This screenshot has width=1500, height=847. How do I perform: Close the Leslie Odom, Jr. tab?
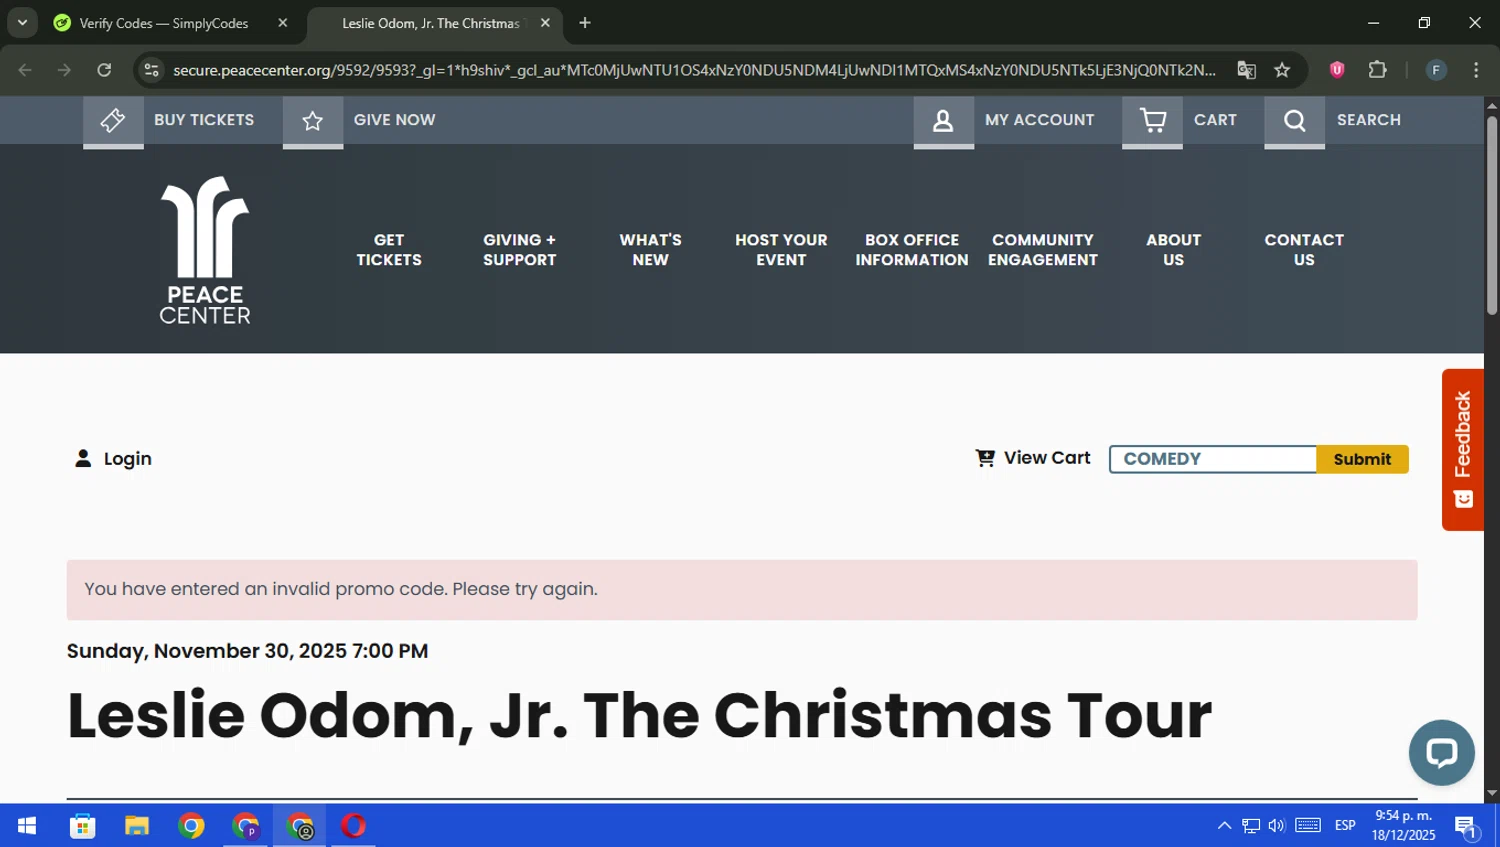[545, 23]
